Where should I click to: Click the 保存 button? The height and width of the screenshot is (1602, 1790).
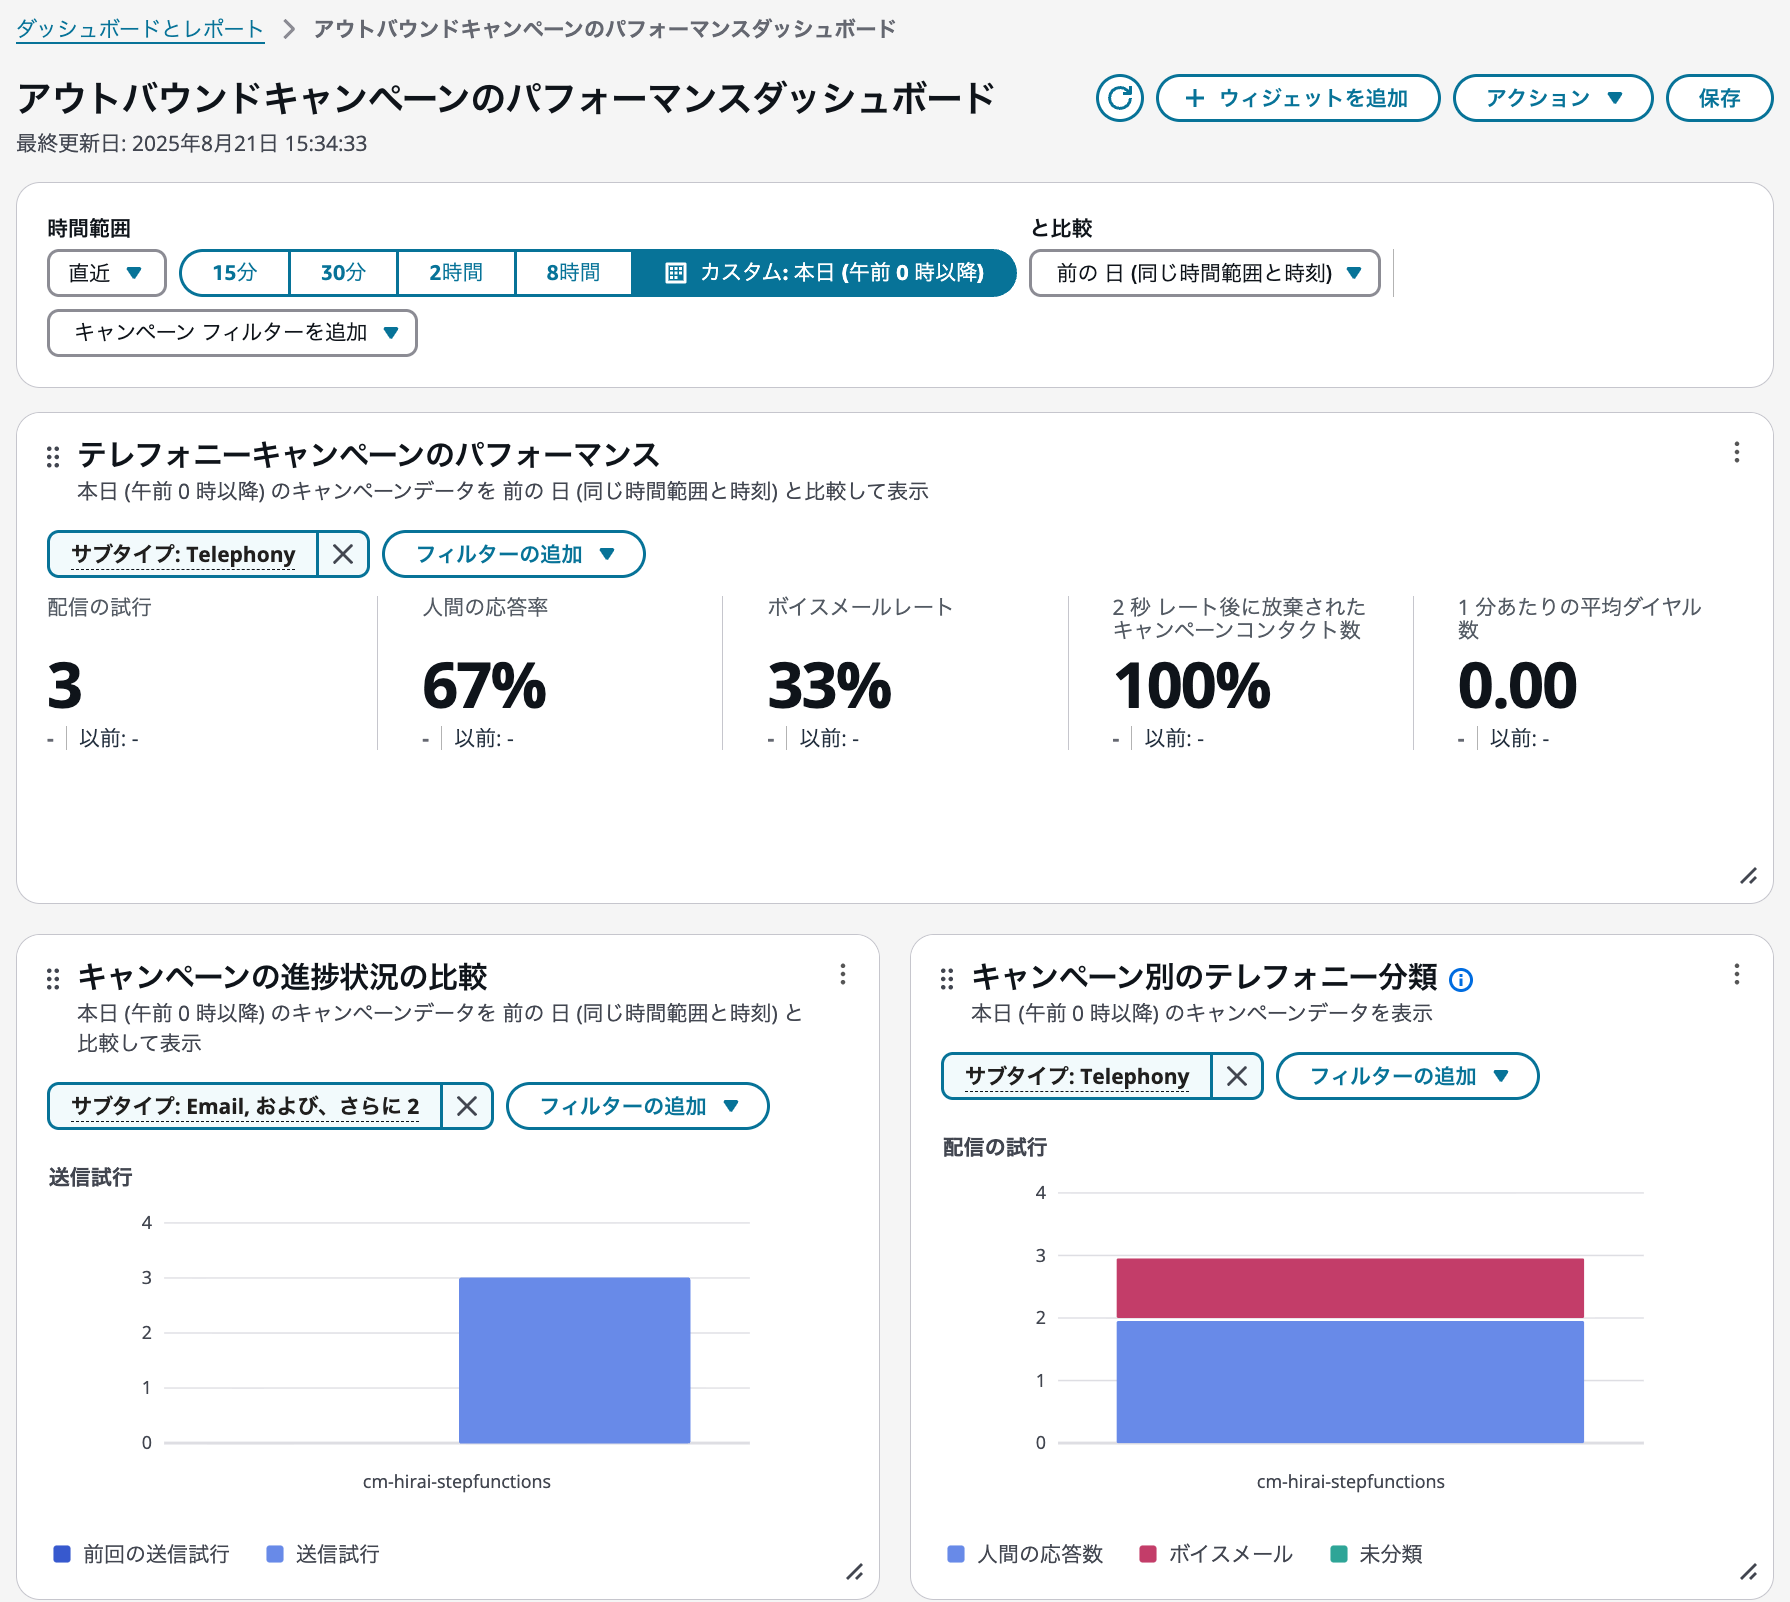coord(1719,98)
